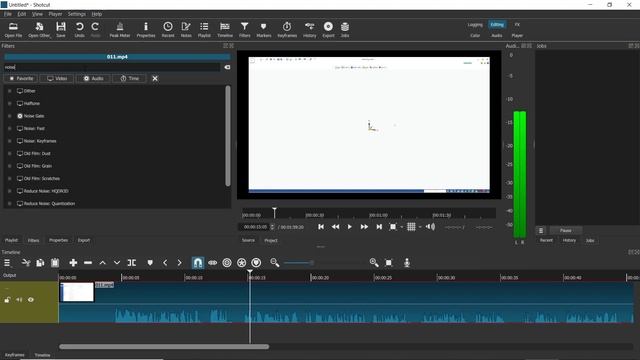Open the Jobs toolbar icon
The height and width of the screenshot is (360, 640).
click(x=345, y=30)
